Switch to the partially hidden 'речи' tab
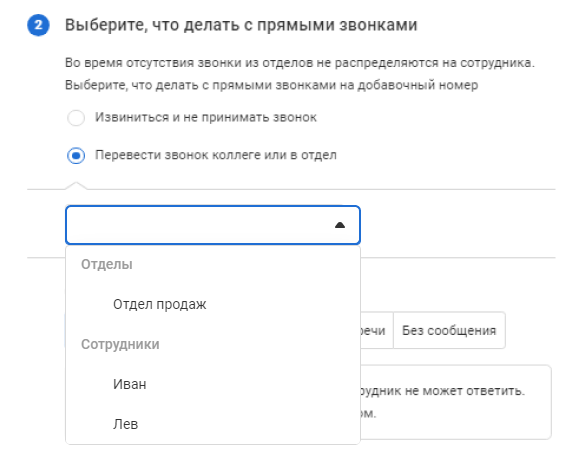This screenshot has width=583, height=459. [376, 330]
